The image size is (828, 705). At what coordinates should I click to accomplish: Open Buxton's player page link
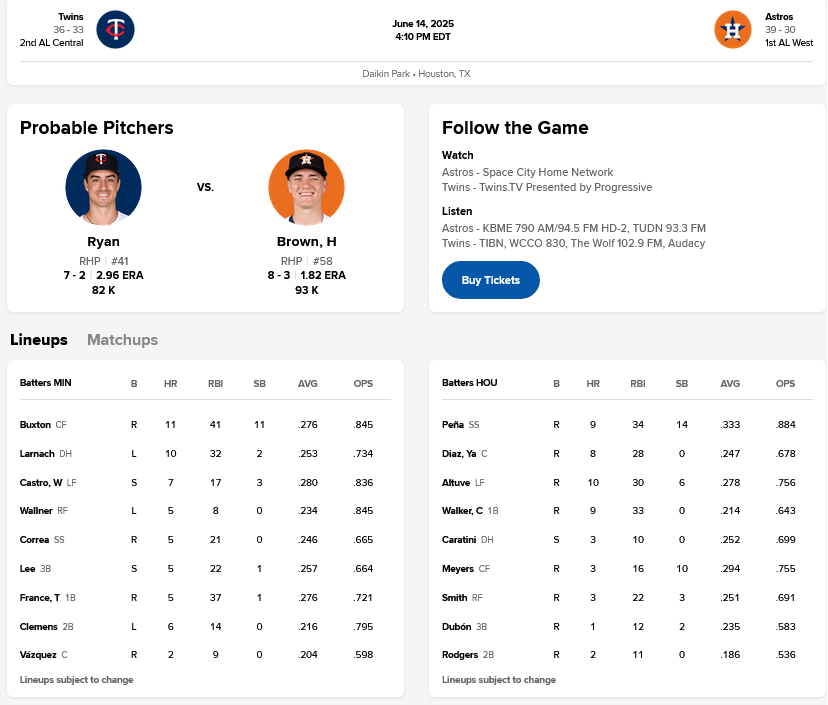coord(35,425)
